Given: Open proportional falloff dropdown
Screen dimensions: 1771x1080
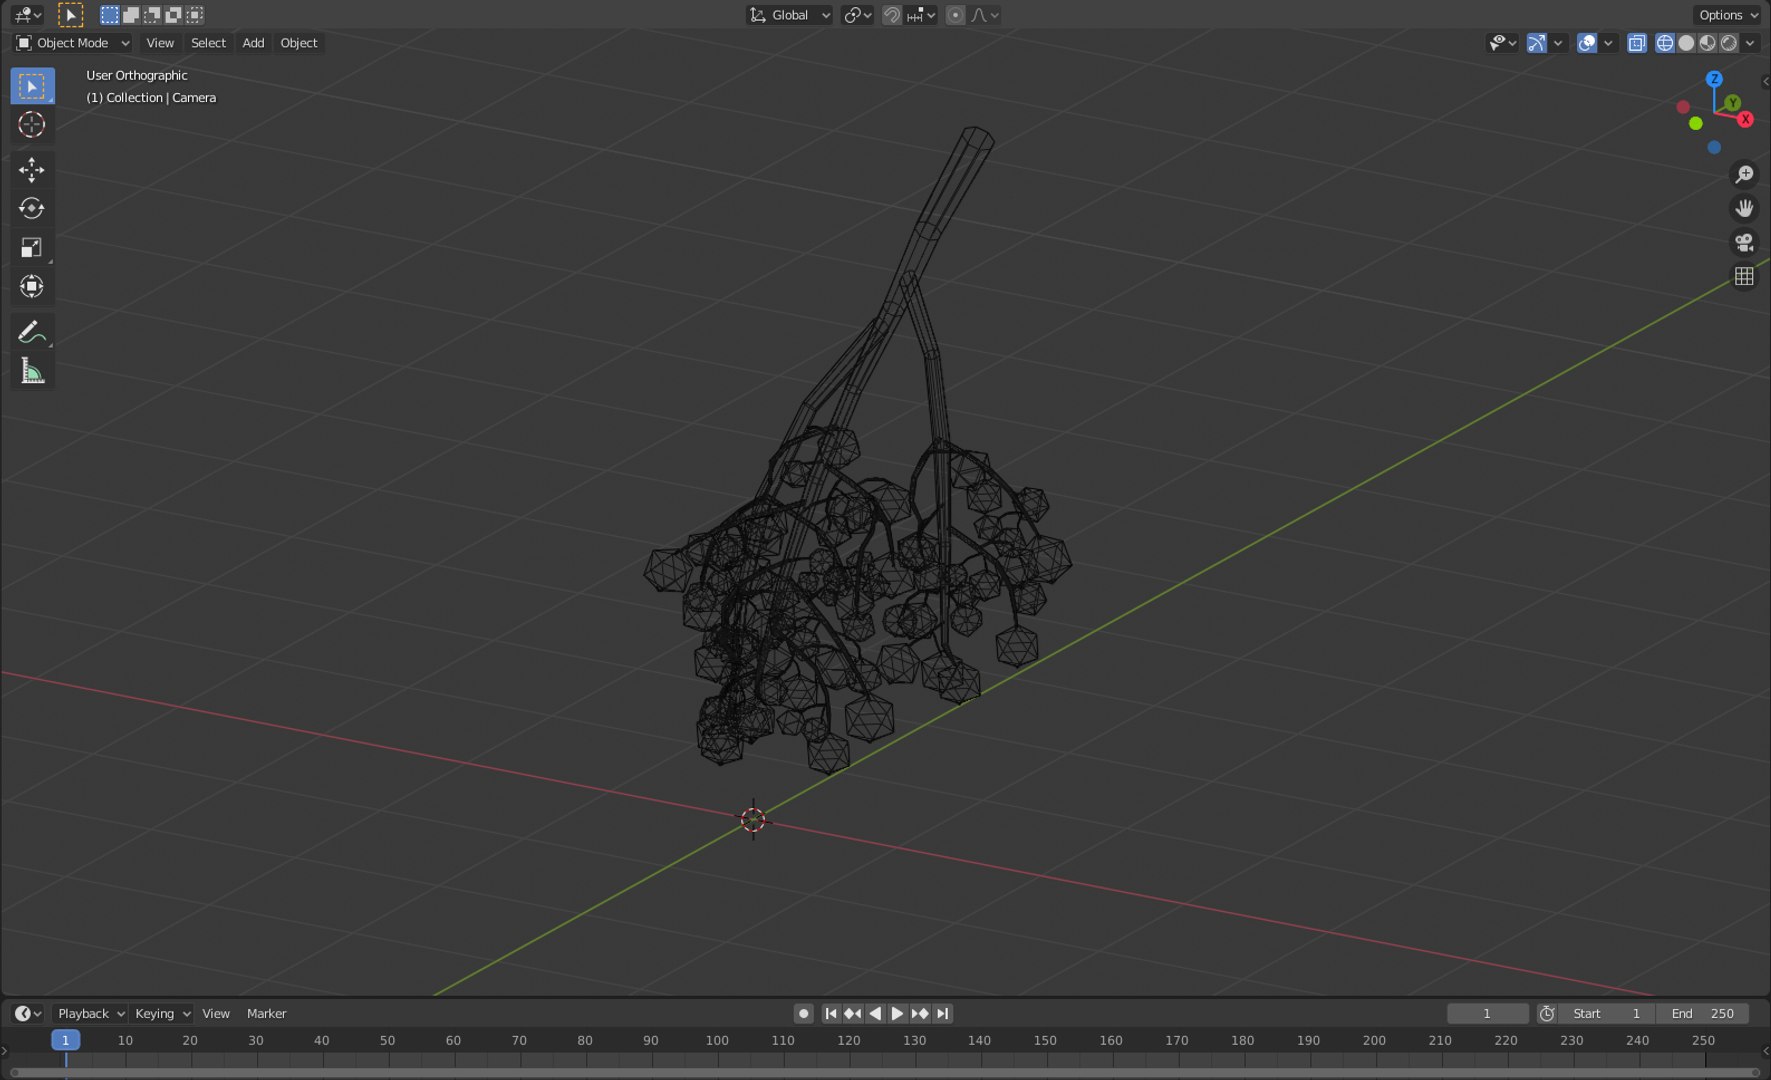Looking at the screenshot, I should click(x=985, y=15).
